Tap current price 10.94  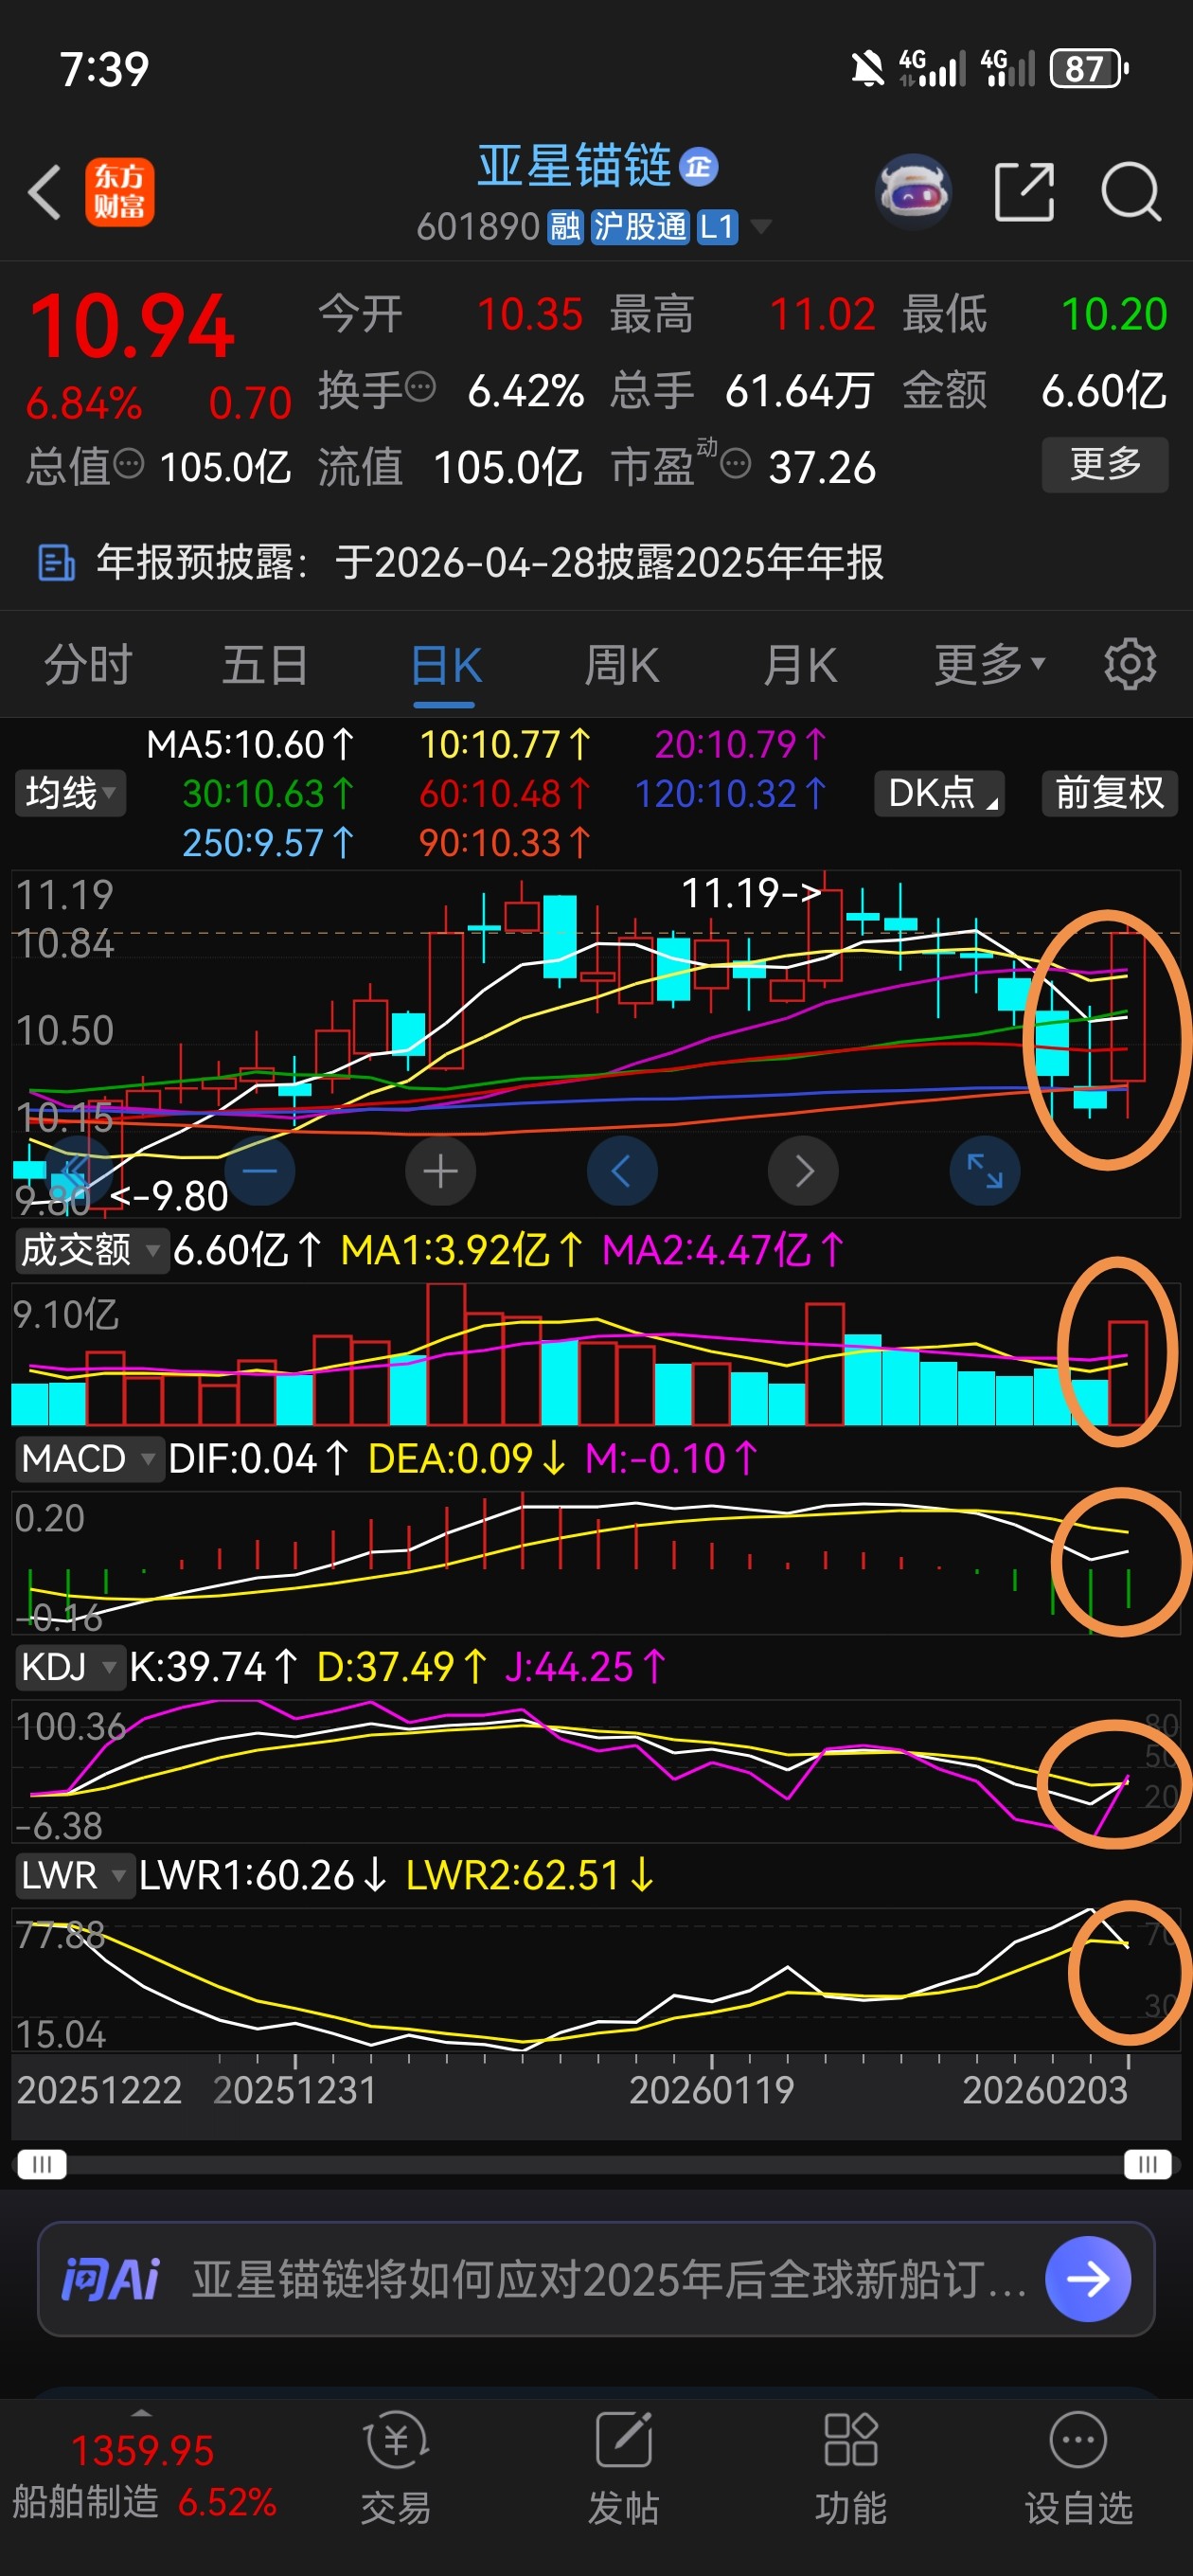(x=132, y=327)
